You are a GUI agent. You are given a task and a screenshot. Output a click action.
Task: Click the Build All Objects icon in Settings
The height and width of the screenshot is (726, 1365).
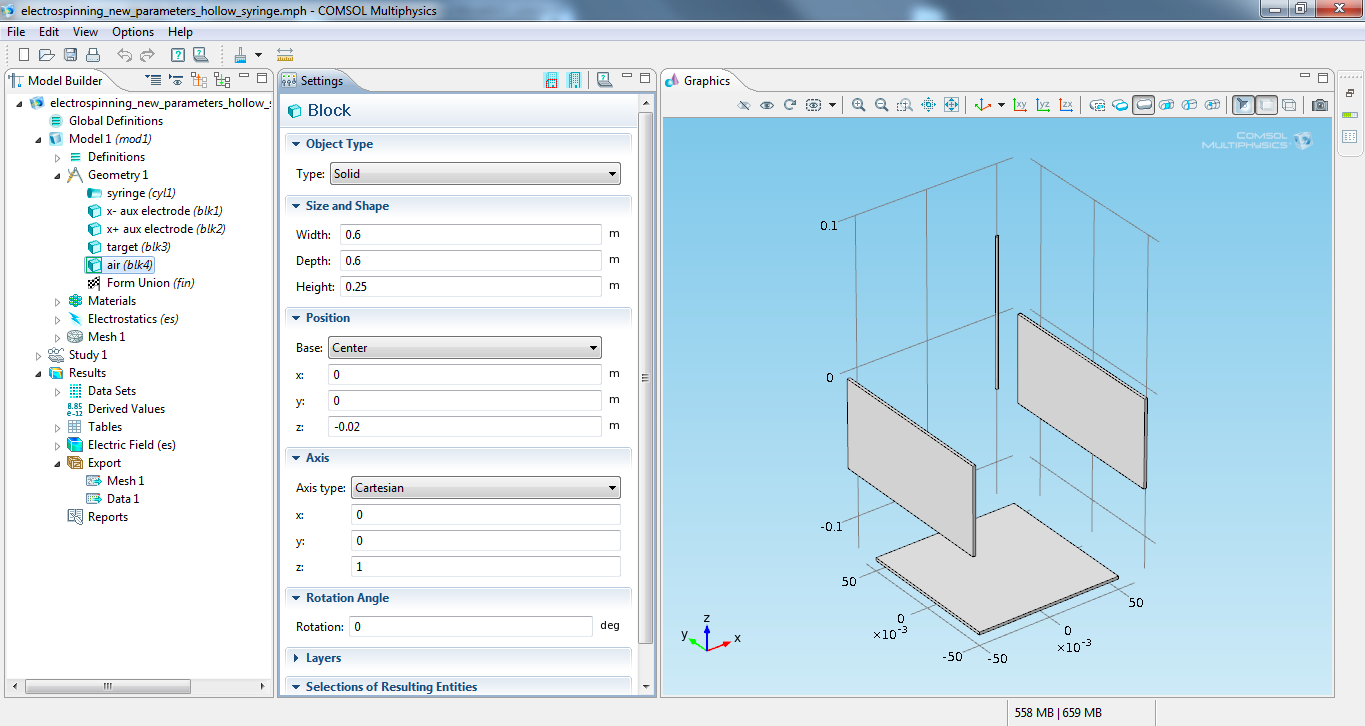tap(574, 81)
